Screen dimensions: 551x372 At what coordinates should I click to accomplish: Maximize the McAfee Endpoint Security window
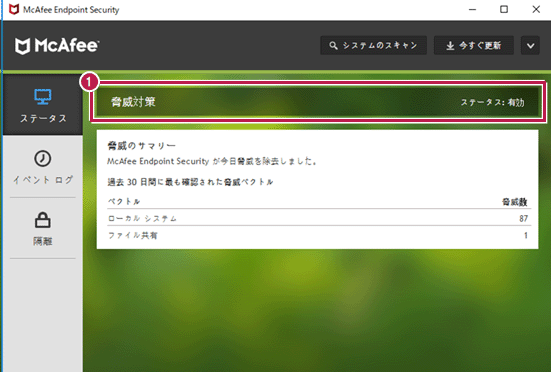coord(504,9)
